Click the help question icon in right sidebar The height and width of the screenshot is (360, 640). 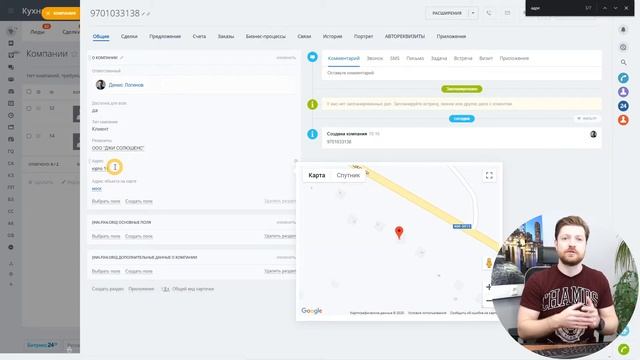tap(623, 47)
